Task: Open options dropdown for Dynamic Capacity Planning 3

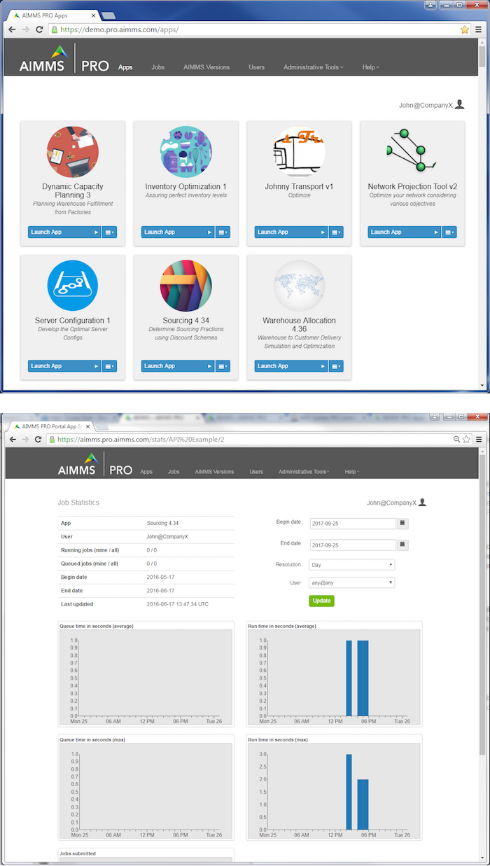Action: click(109, 232)
